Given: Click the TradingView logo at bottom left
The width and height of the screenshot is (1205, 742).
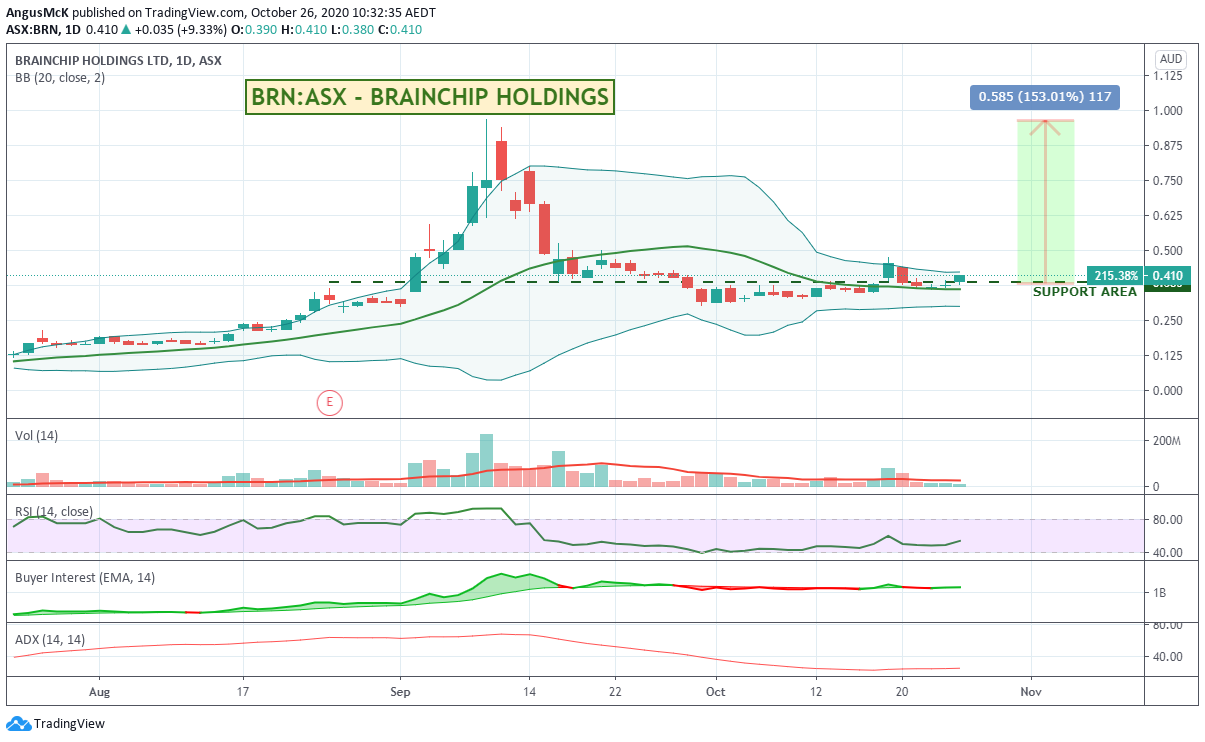Looking at the screenshot, I should click(55, 723).
